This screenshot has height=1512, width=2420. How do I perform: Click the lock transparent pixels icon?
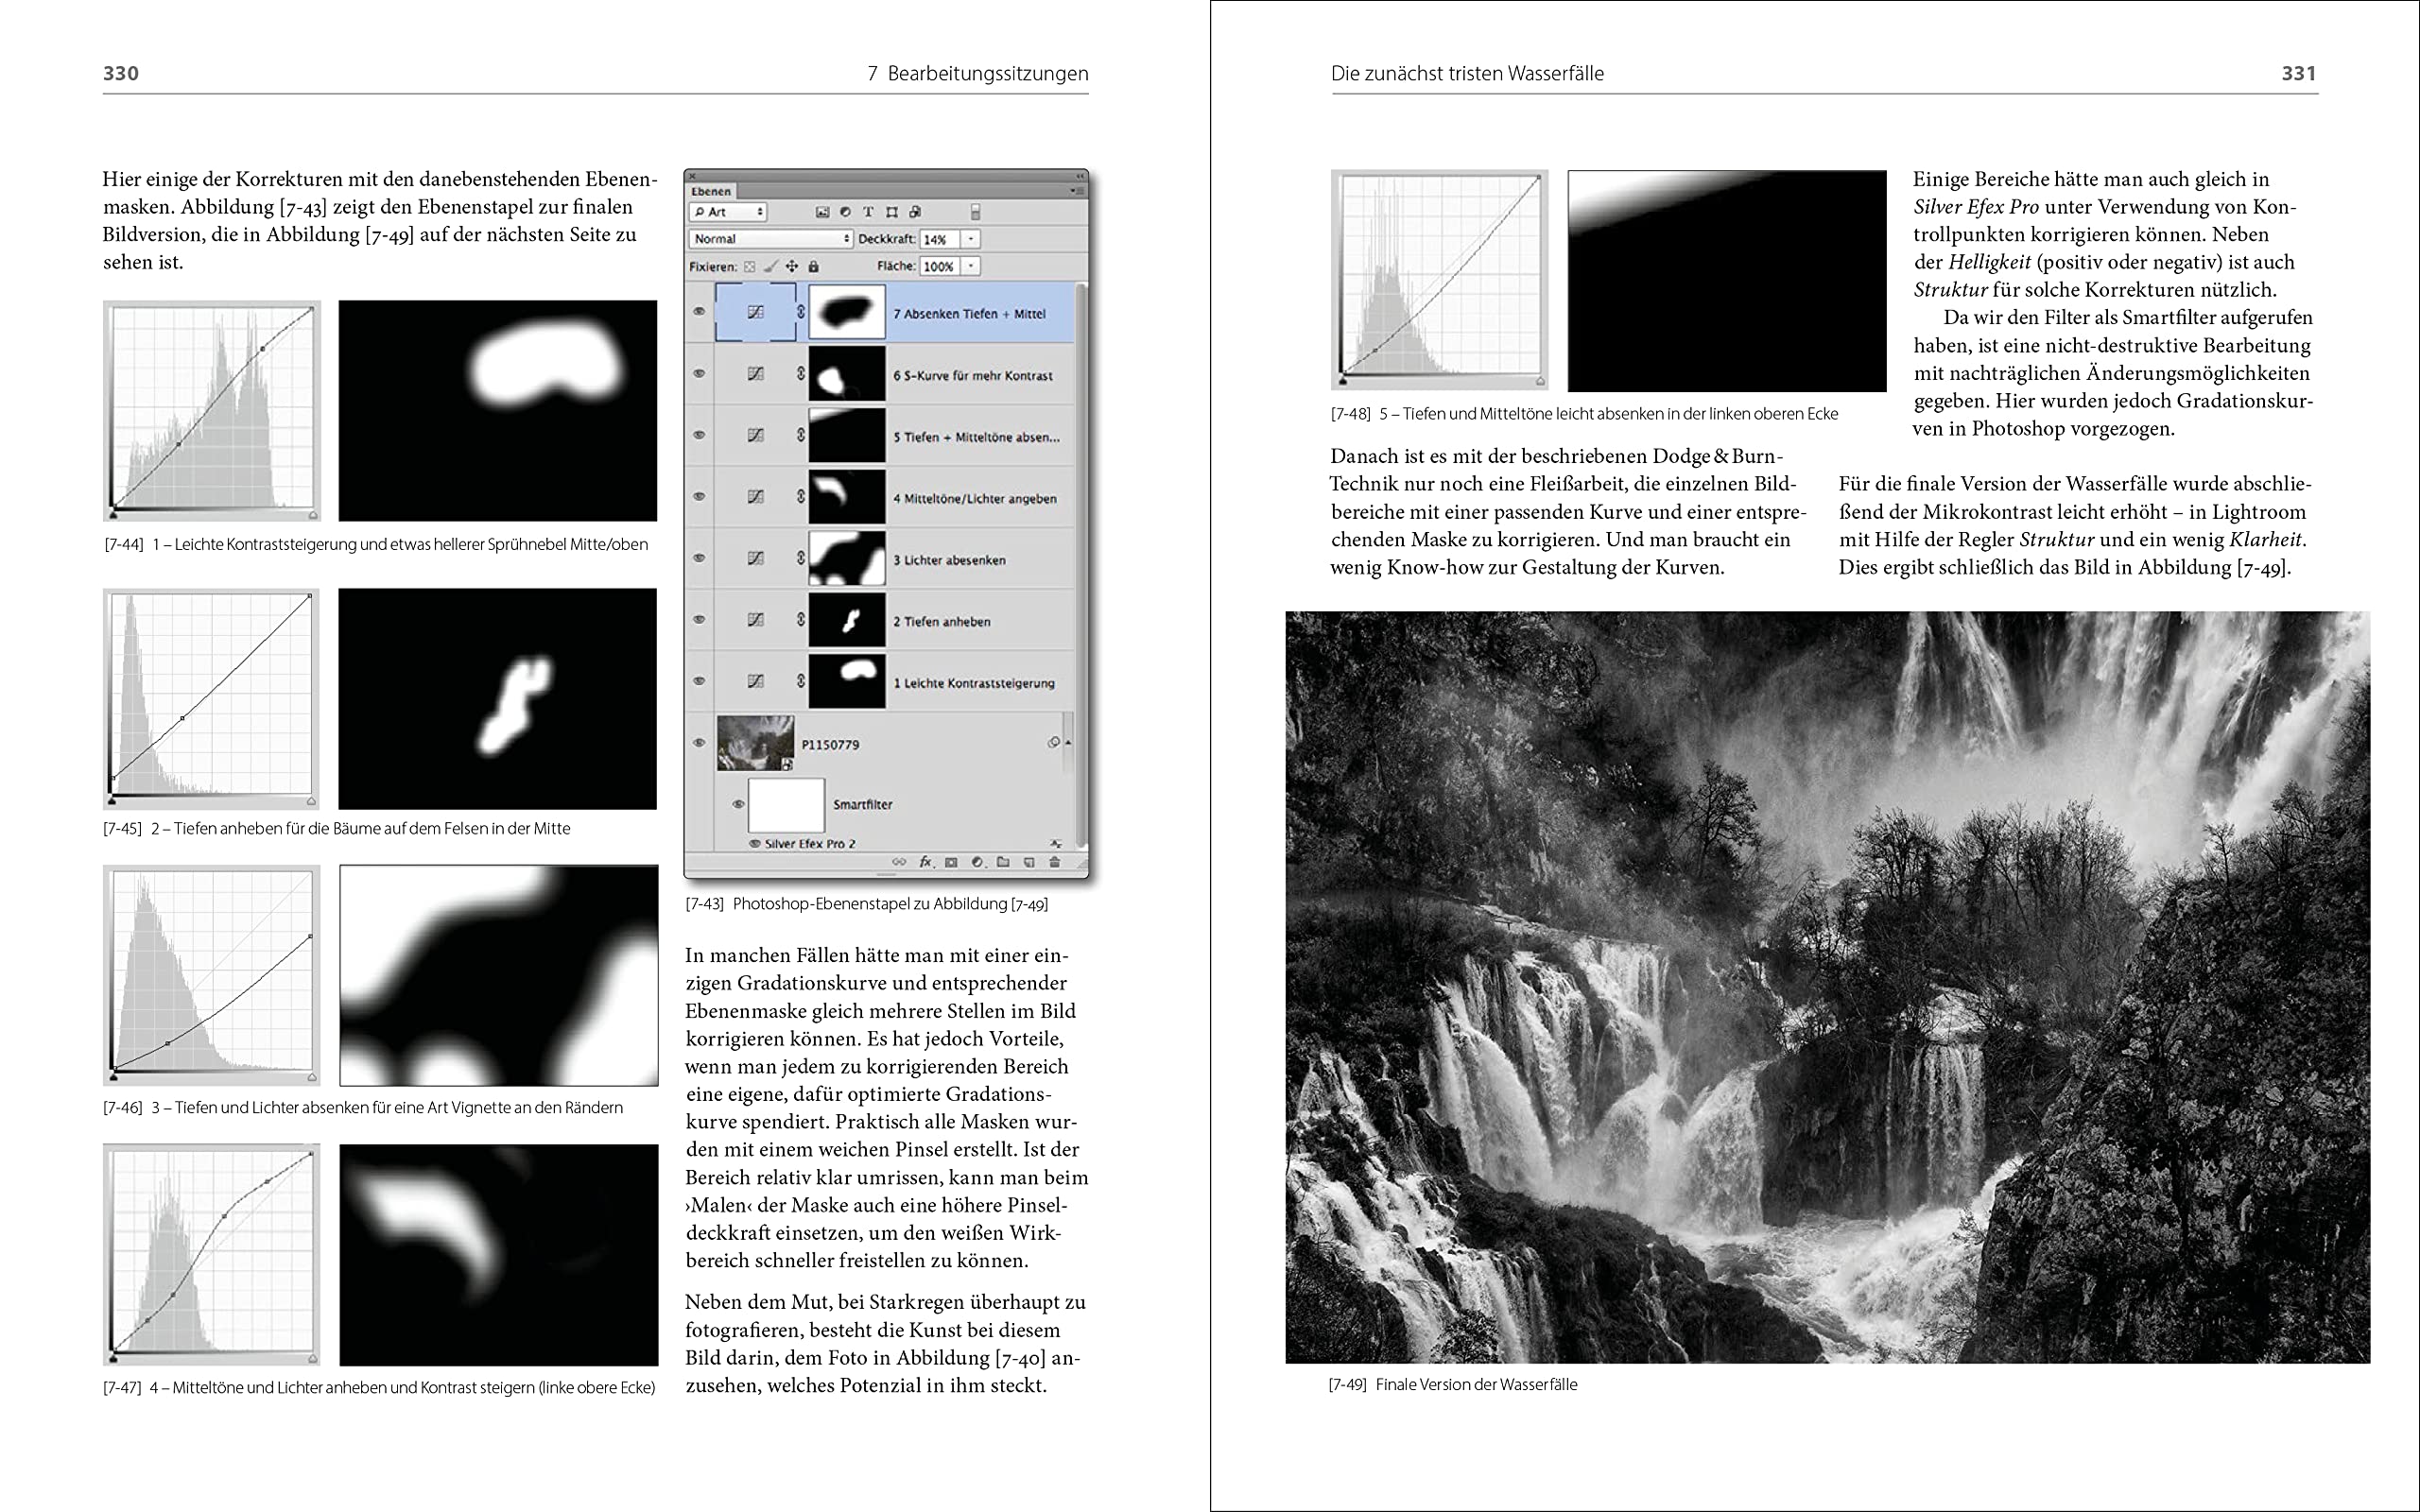(x=749, y=267)
